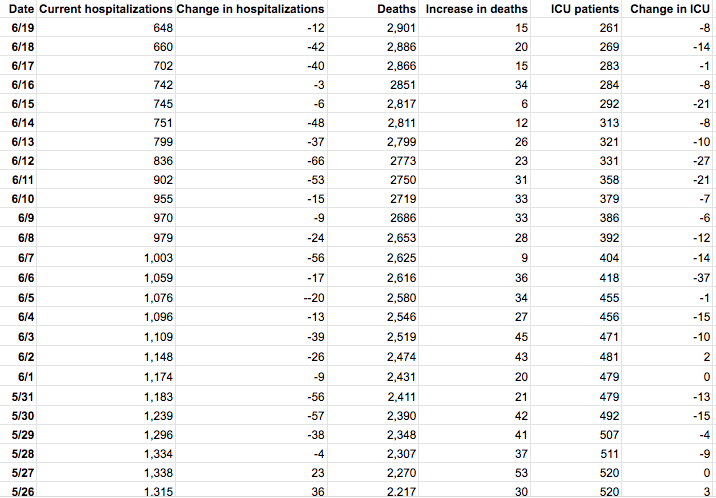Click the Change in hospitalizations header
716x498 pixels.
(x=250, y=9)
